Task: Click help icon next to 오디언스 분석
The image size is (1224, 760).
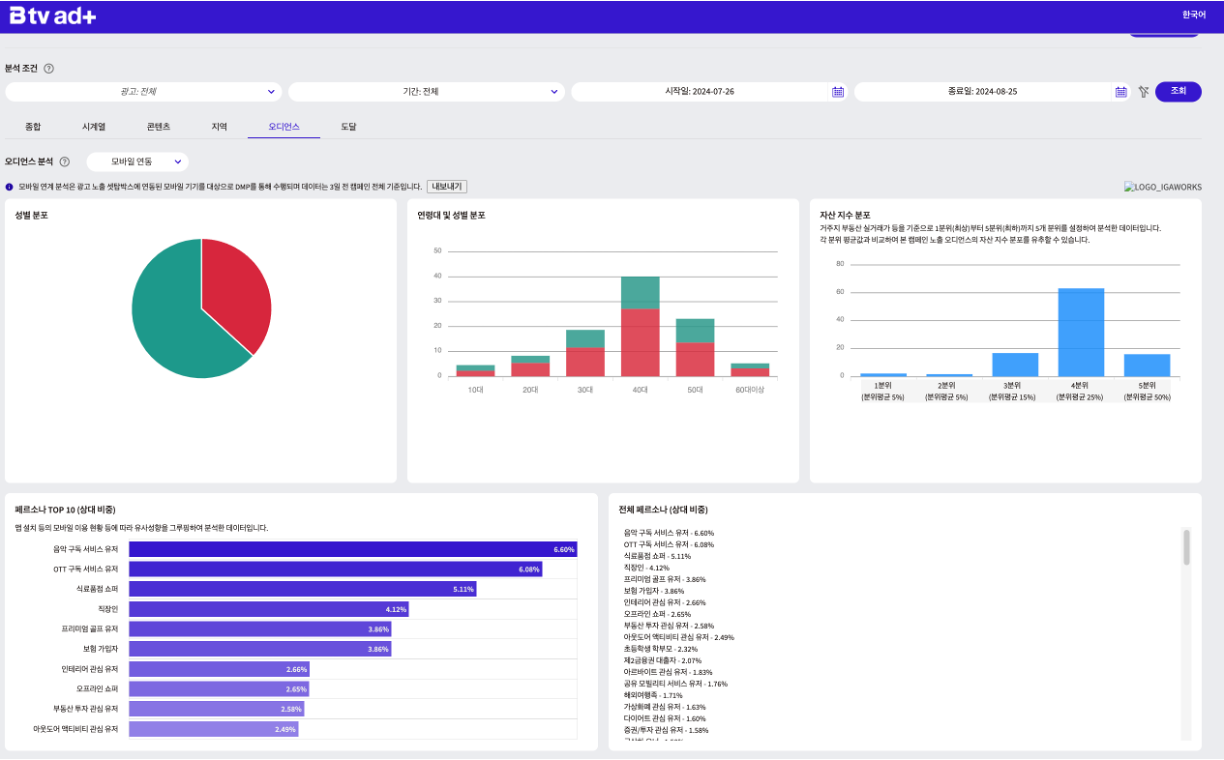Action: coord(65,162)
